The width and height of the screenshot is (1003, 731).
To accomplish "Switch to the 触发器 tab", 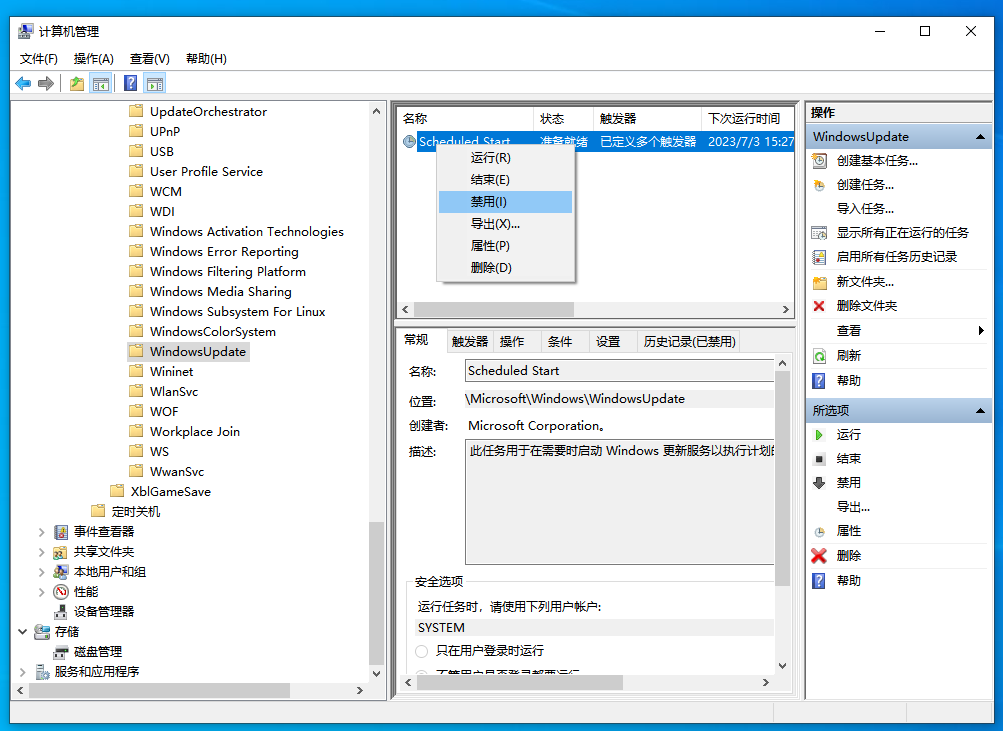I will 469,341.
